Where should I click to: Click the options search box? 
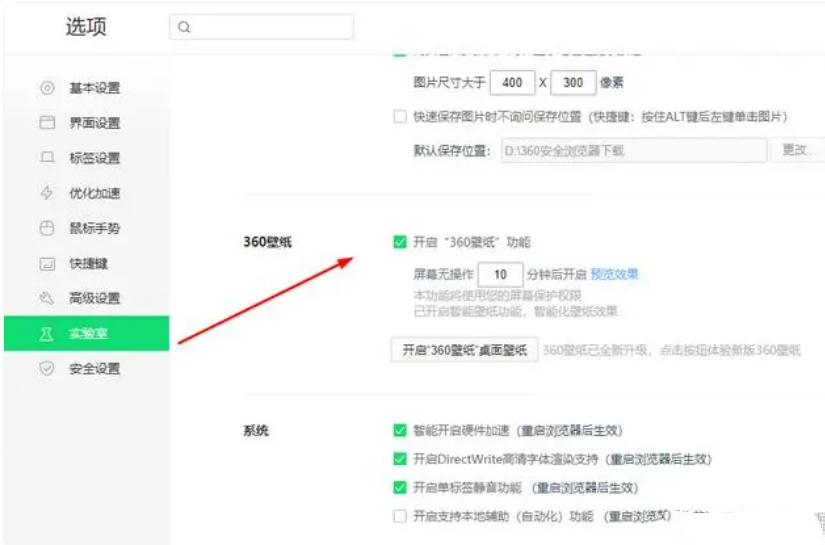pos(261,27)
